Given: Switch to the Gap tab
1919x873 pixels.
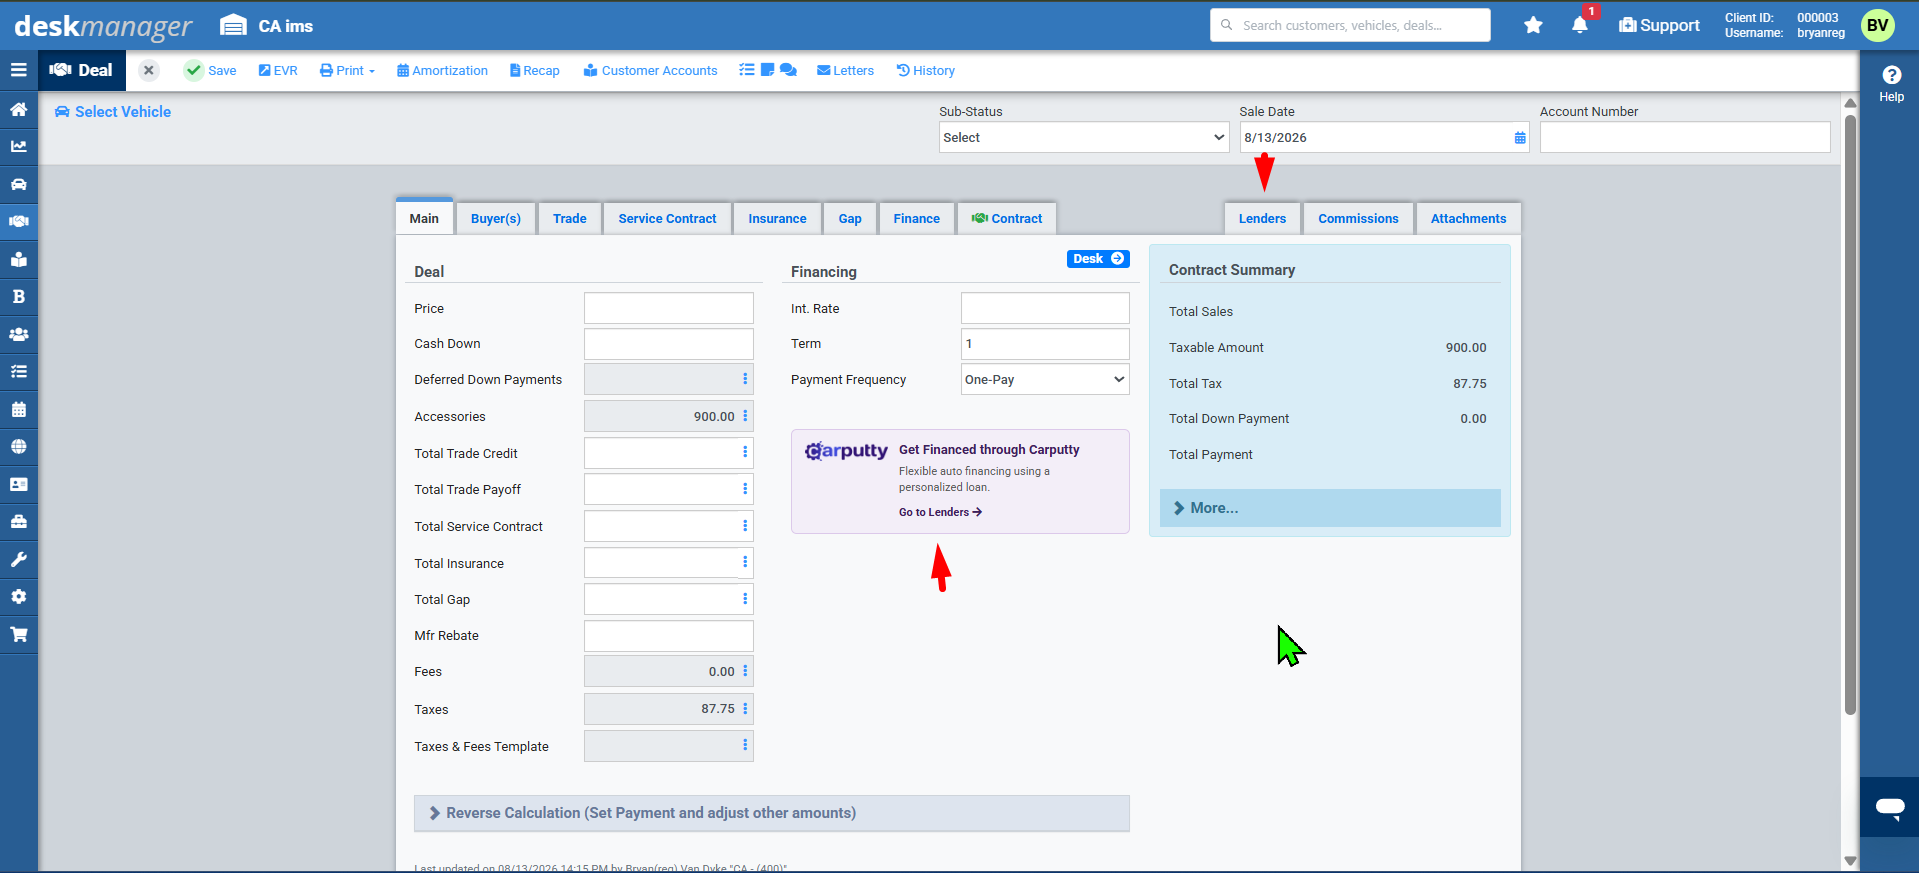Looking at the screenshot, I should (850, 218).
